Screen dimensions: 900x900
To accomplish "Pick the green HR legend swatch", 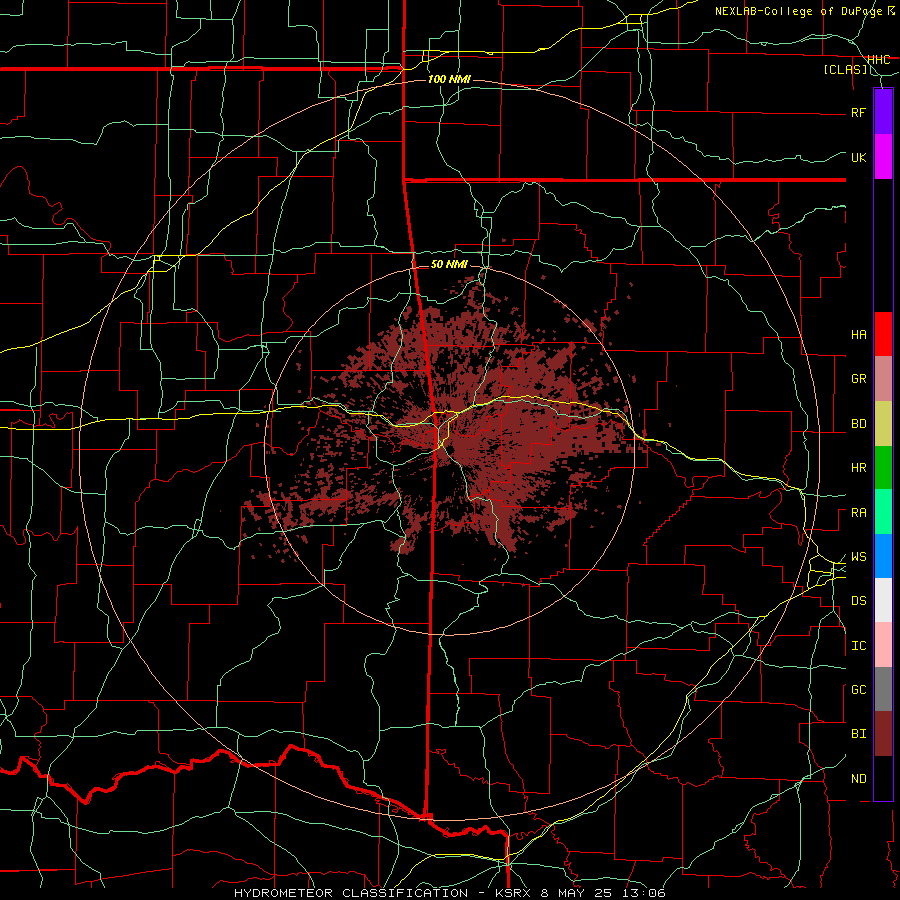I will coord(883,468).
